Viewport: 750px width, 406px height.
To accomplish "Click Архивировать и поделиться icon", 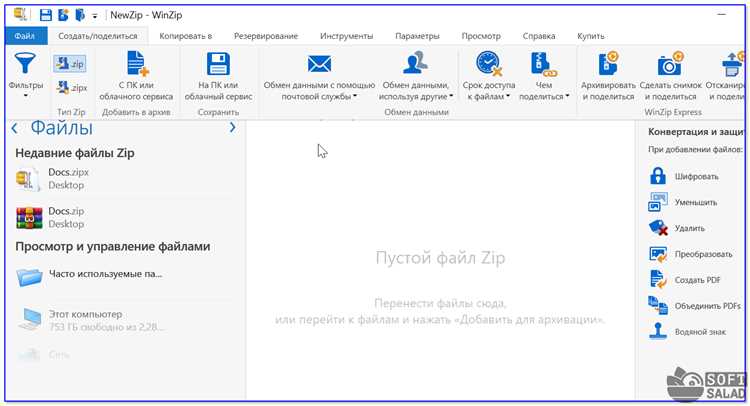I will point(608,64).
